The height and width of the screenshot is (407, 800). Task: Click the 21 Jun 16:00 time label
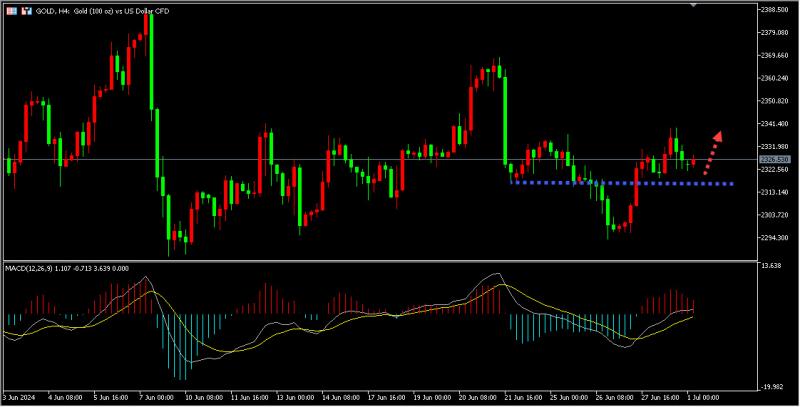click(x=524, y=397)
